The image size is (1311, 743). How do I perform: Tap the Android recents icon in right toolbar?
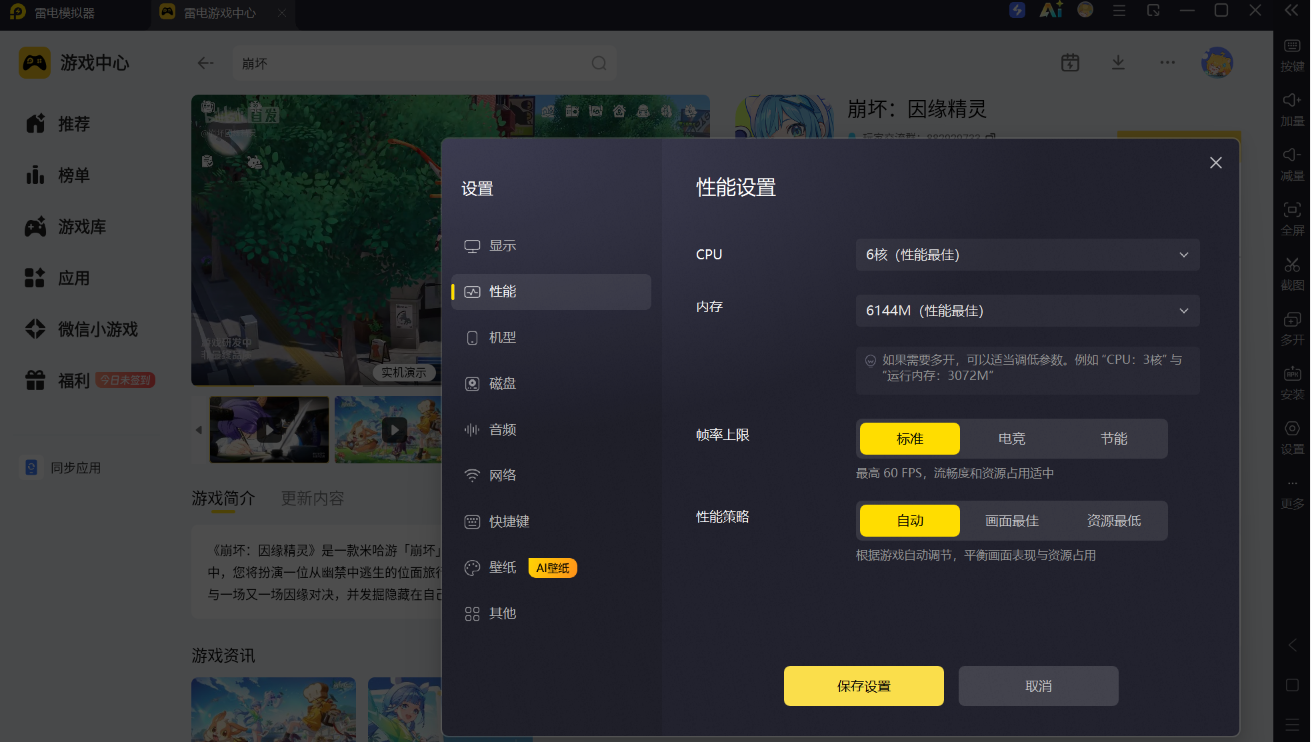(1292, 723)
